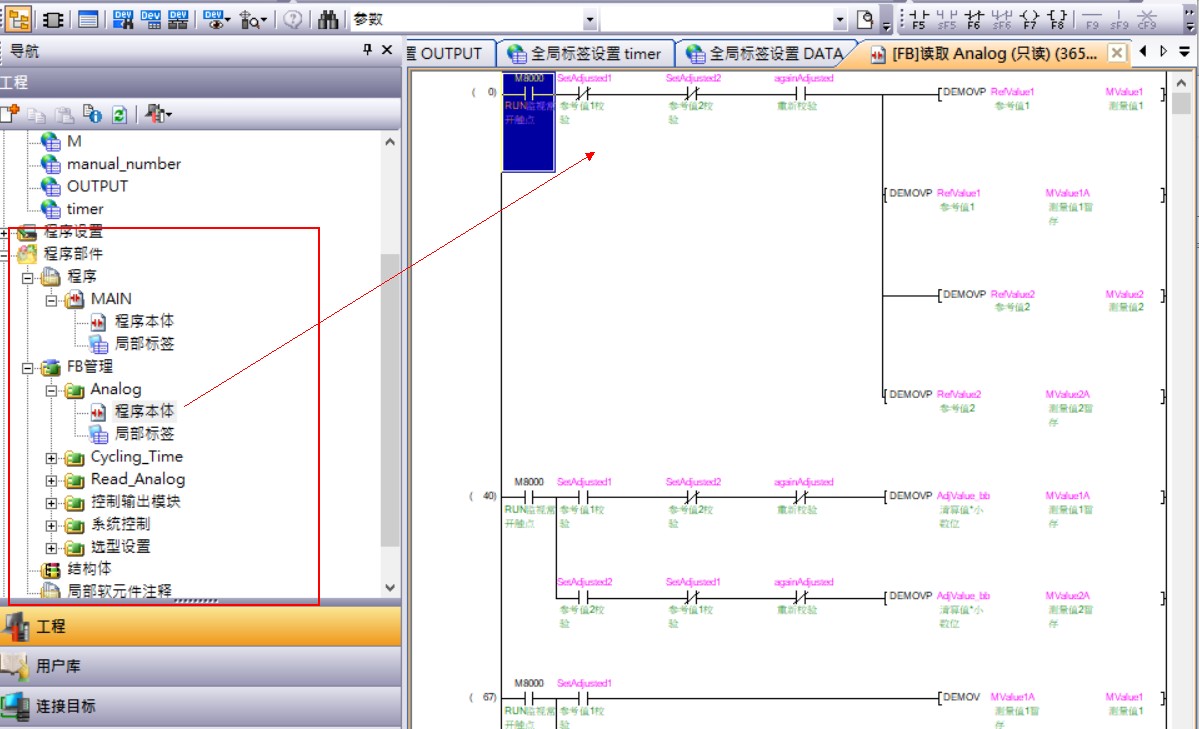Screen dimensions: 1199x729
Task: Click the F5 open contact ladder icon
Action: pos(918,19)
